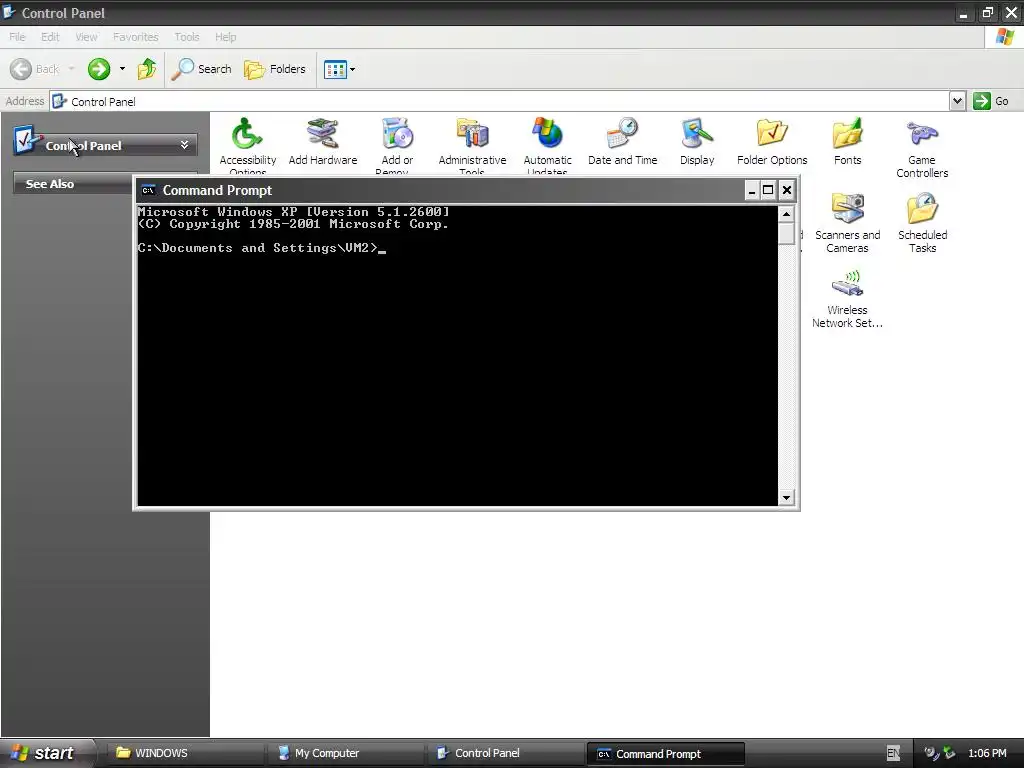The width and height of the screenshot is (1024, 768).
Task: Open the View menu
Action: pyautogui.click(x=86, y=37)
